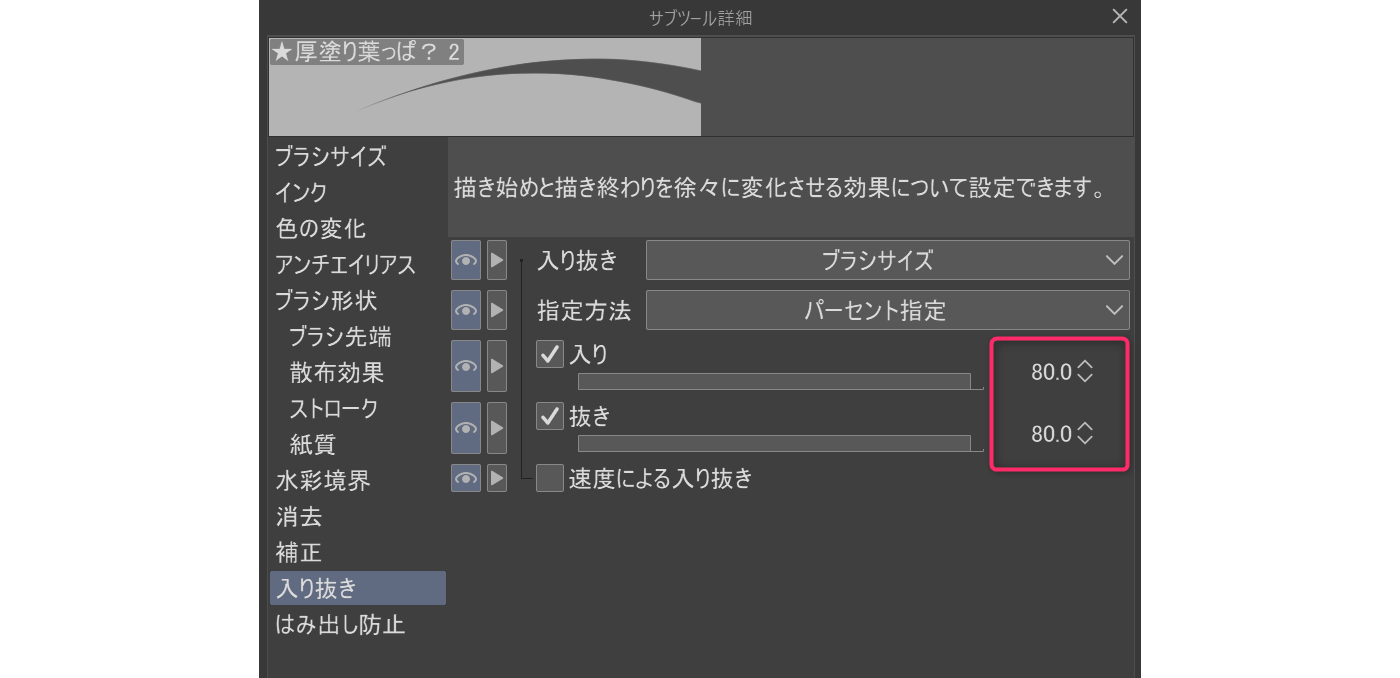Toggle eye icon for 速度による入り抜き row
1400x678 pixels.
(466, 479)
